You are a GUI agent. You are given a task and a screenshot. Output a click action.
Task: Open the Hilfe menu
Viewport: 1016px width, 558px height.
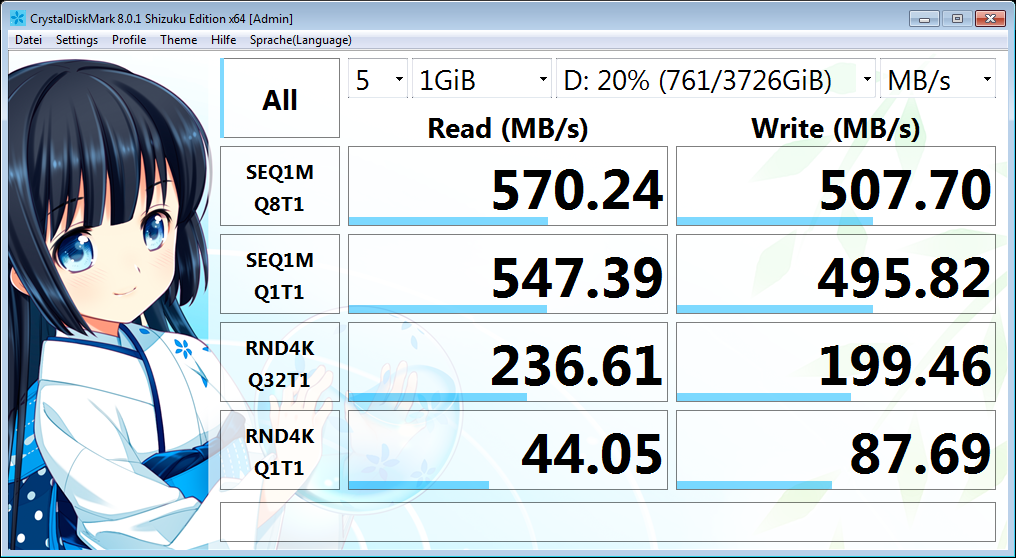pyautogui.click(x=224, y=40)
